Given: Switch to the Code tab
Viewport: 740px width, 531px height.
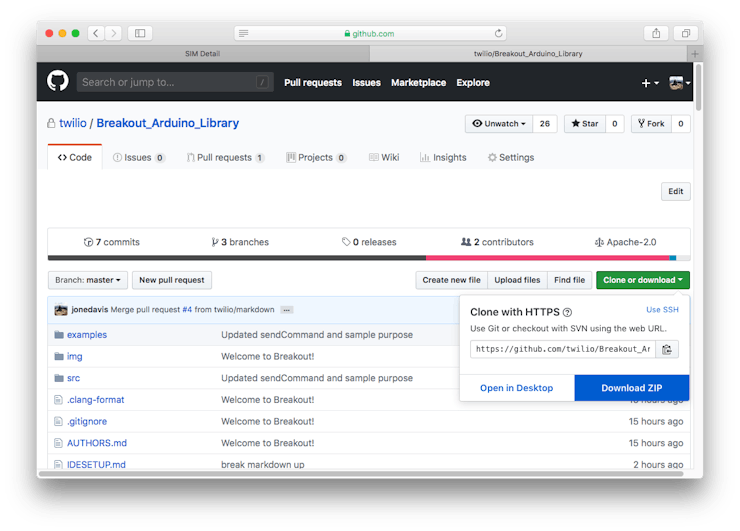Looking at the screenshot, I should click(75, 157).
